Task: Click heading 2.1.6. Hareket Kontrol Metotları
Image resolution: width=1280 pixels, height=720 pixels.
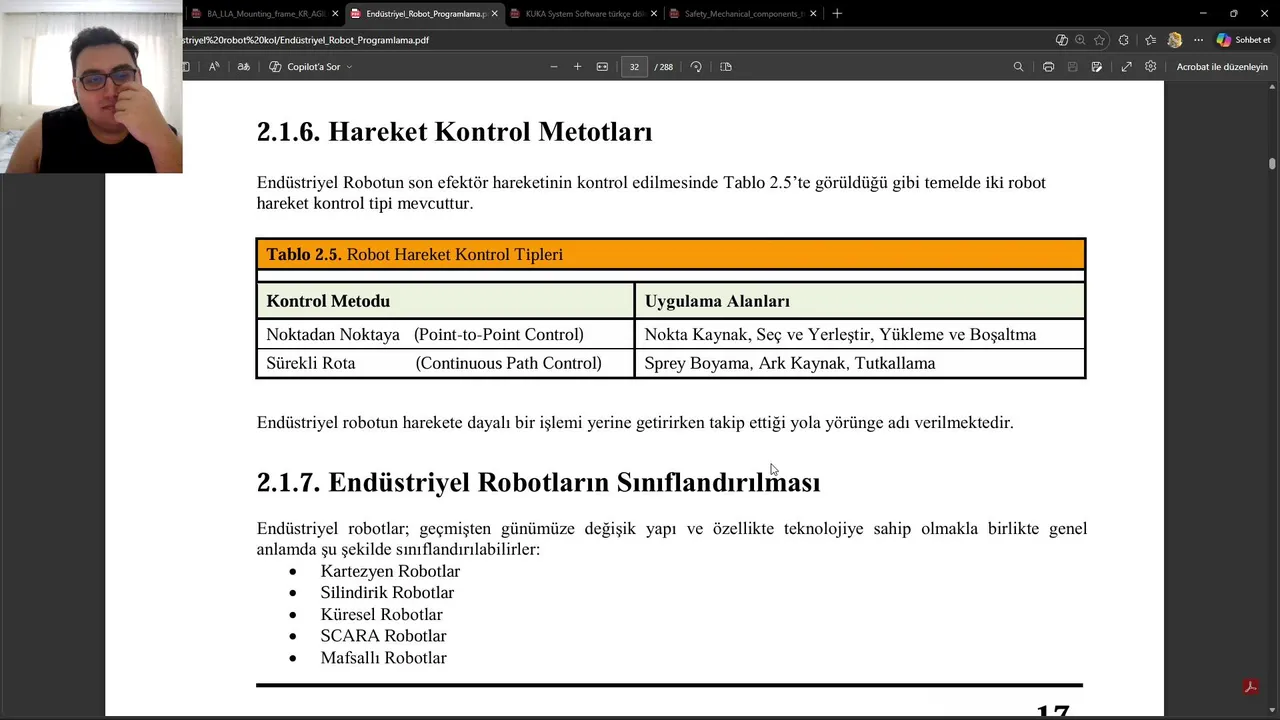Action: coord(454,132)
